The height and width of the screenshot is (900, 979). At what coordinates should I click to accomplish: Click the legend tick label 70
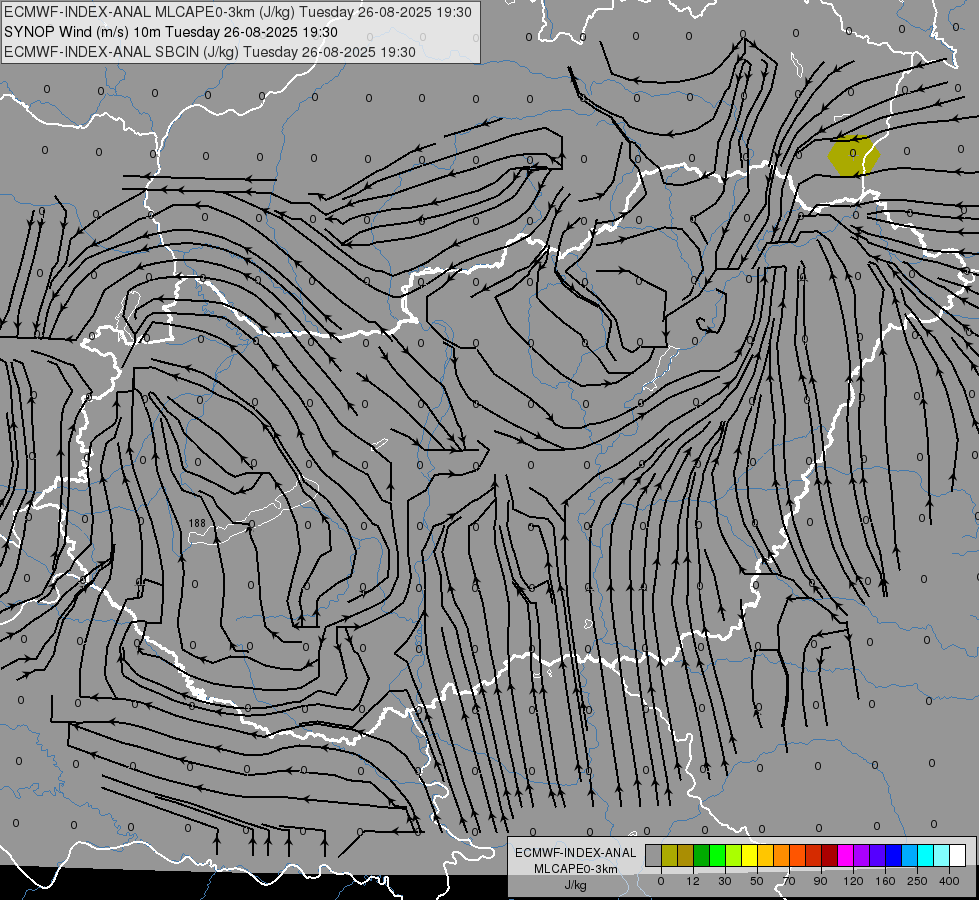(x=789, y=881)
